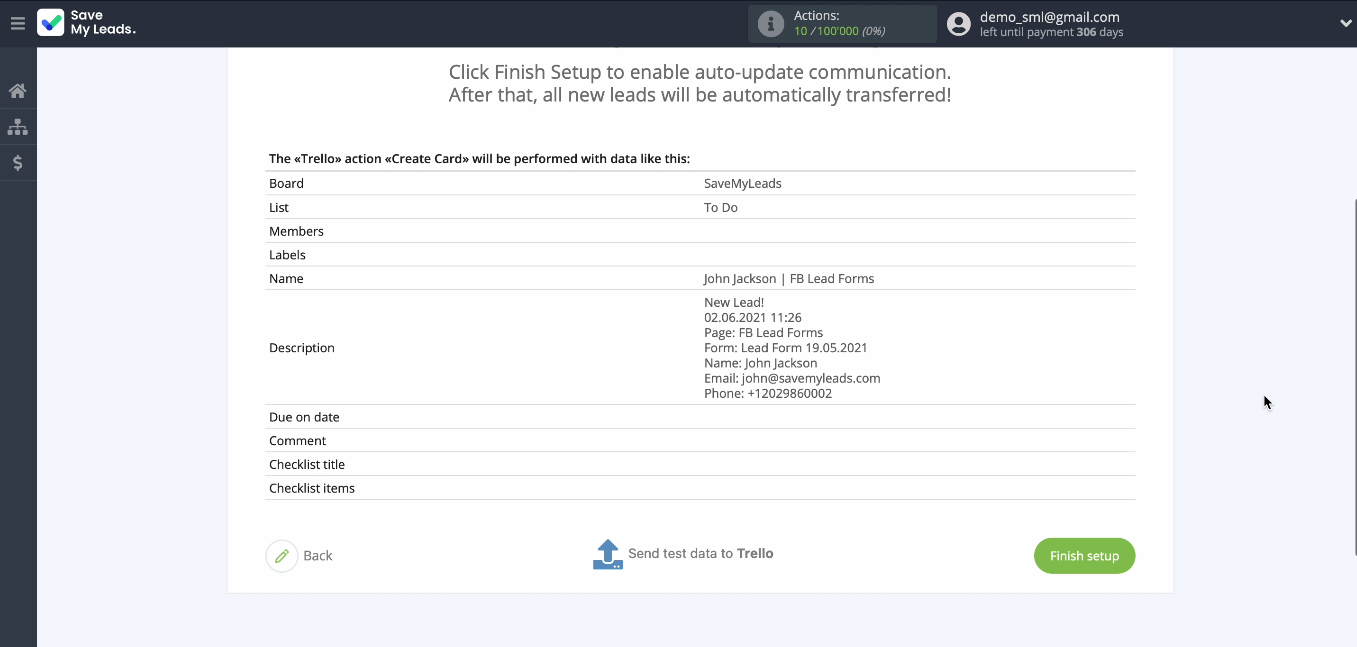The width and height of the screenshot is (1357, 647).
Task: Select the 'Checklist title' row label
Action: (x=307, y=465)
